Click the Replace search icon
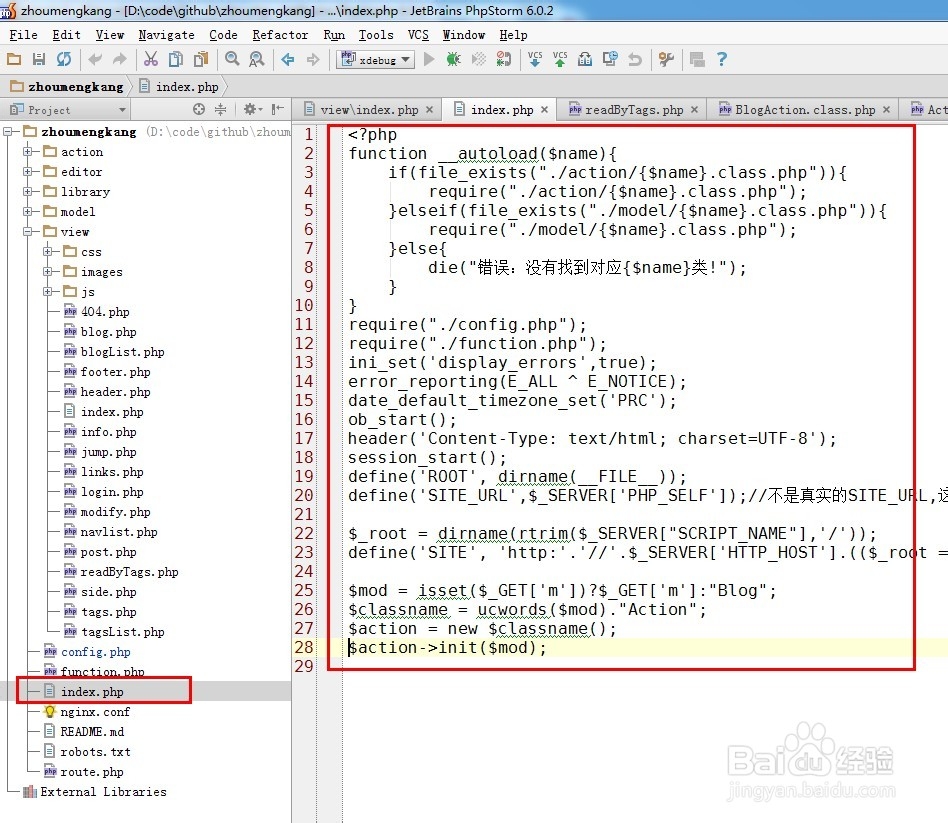 point(256,59)
